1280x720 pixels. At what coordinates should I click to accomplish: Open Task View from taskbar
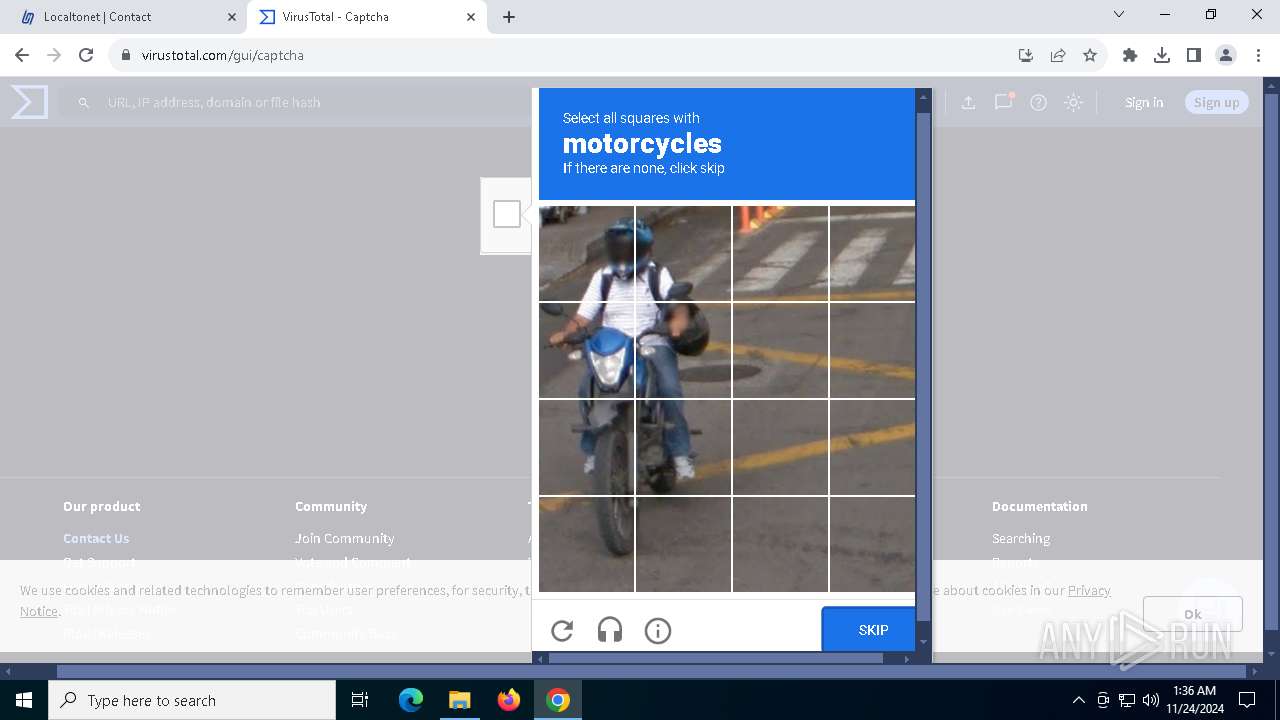[360, 700]
